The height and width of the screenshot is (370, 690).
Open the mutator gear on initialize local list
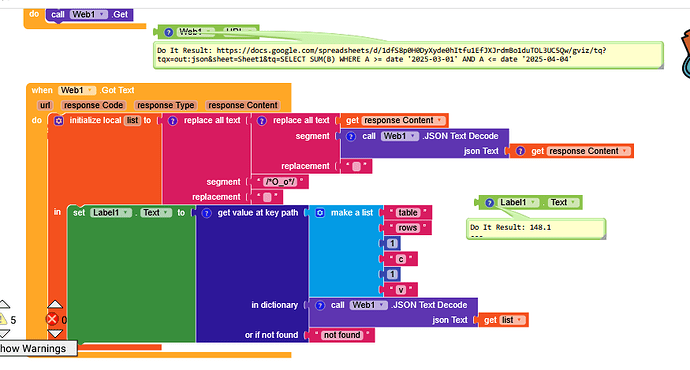(59, 121)
